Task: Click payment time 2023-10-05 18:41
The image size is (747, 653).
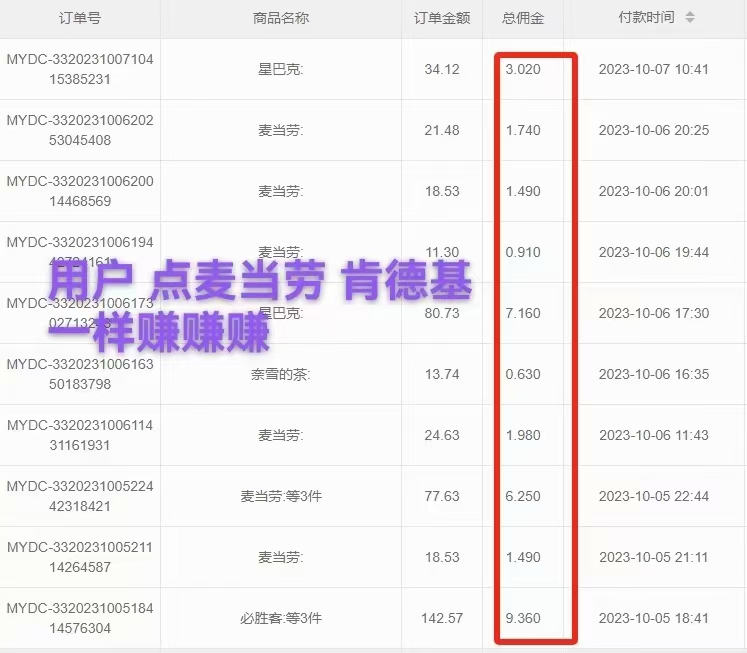Action: click(654, 618)
